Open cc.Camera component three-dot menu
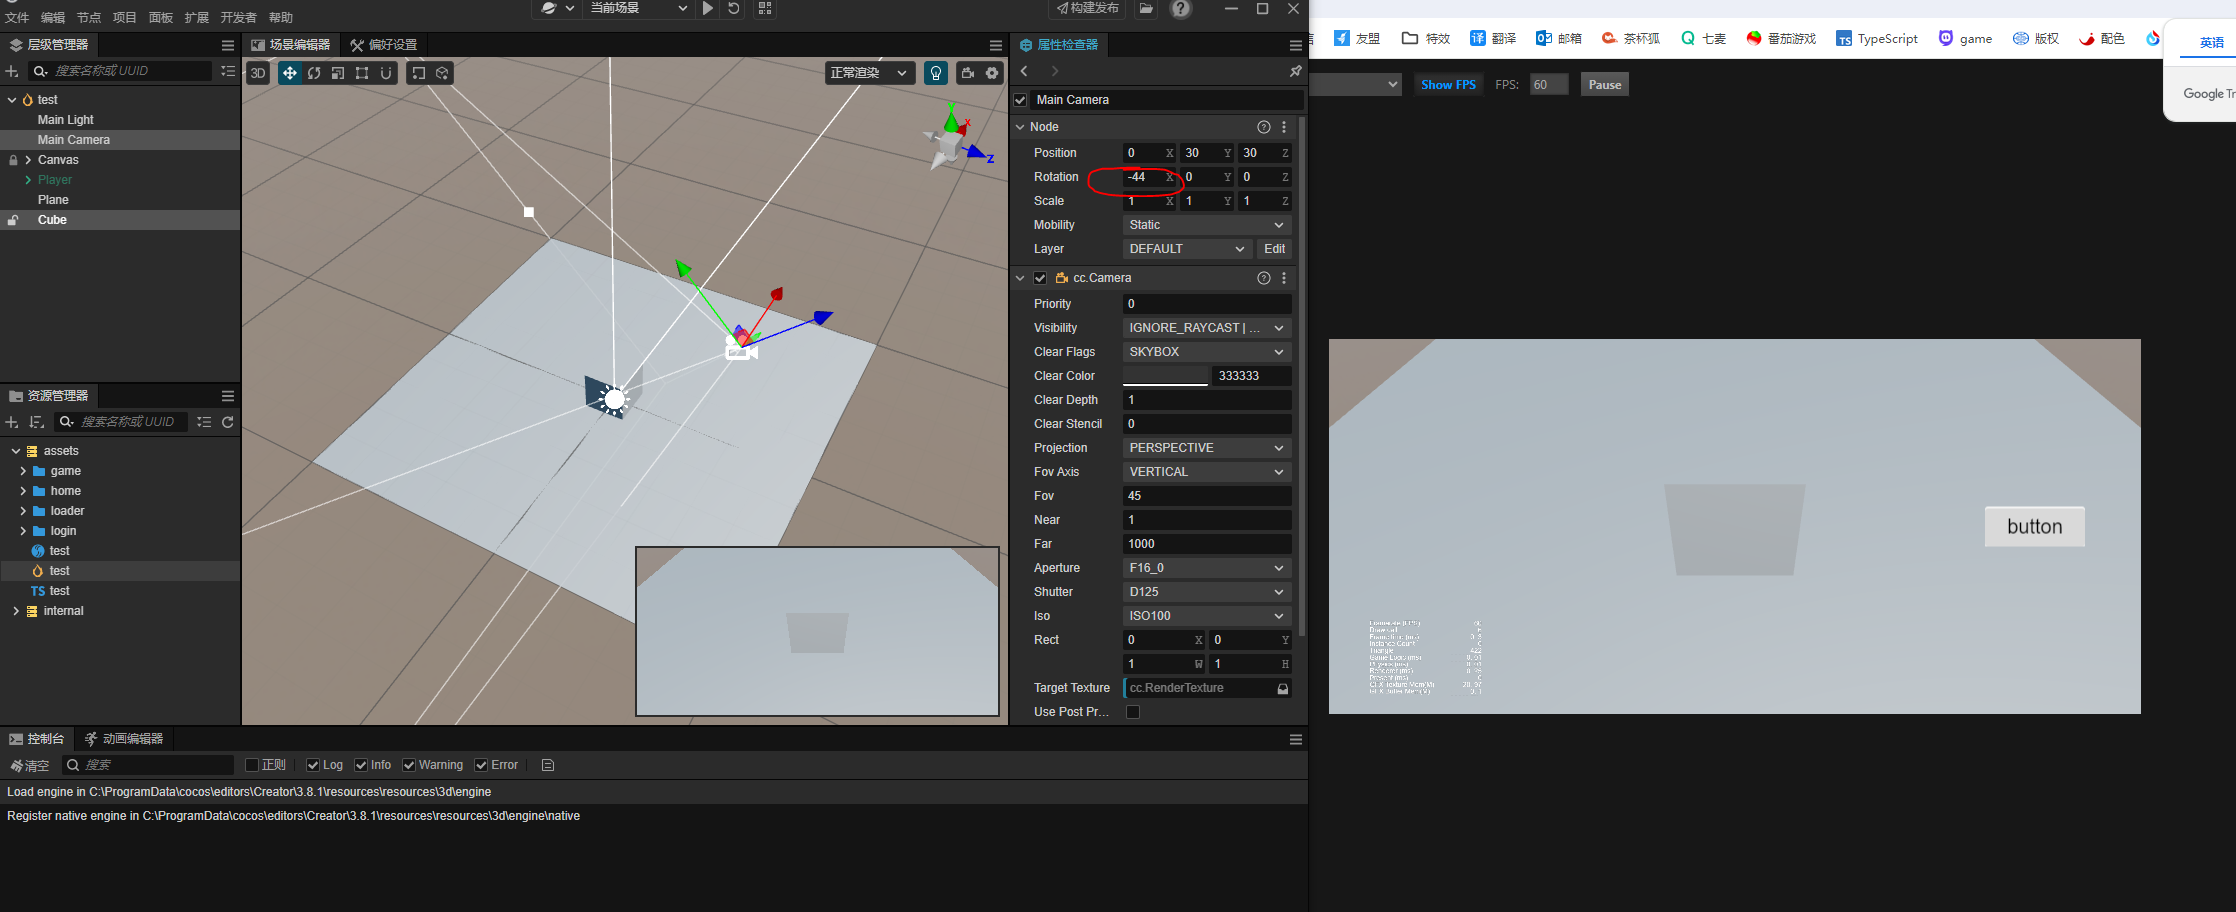 click(1284, 278)
